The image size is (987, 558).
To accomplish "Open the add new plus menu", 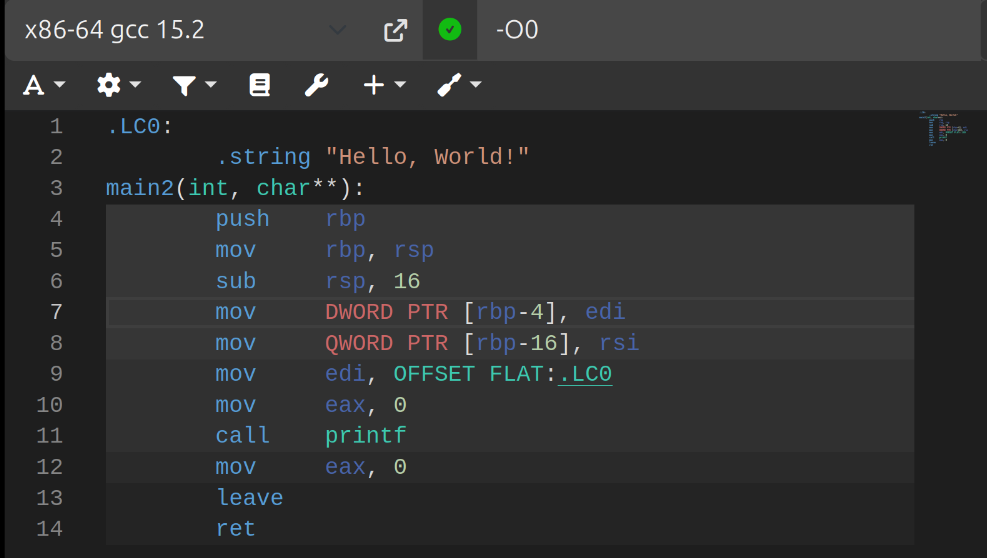I will 385,84.
